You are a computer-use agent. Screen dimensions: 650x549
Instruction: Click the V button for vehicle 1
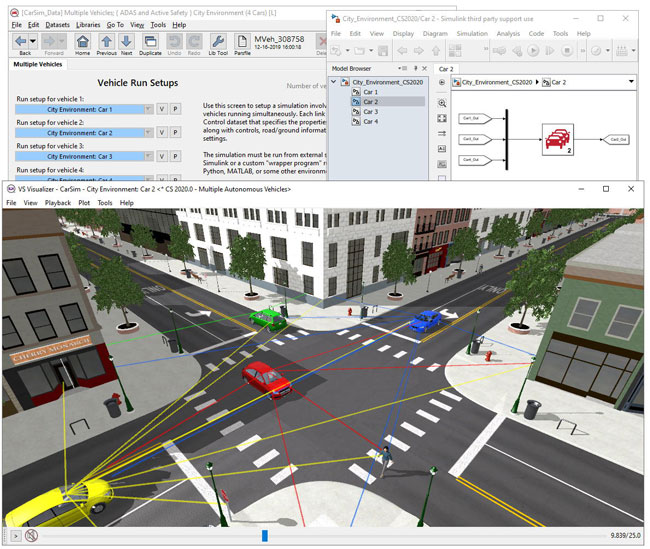click(x=162, y=109)
